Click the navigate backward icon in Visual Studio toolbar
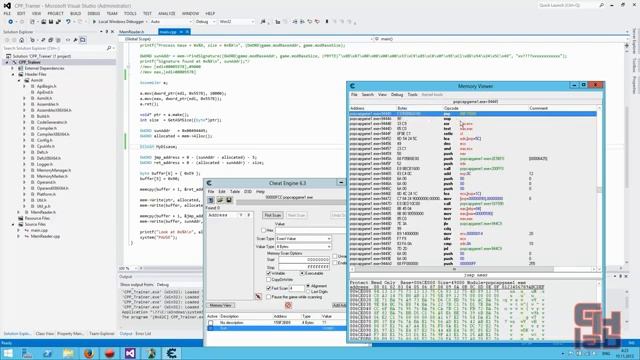 [x=10, y=22]
